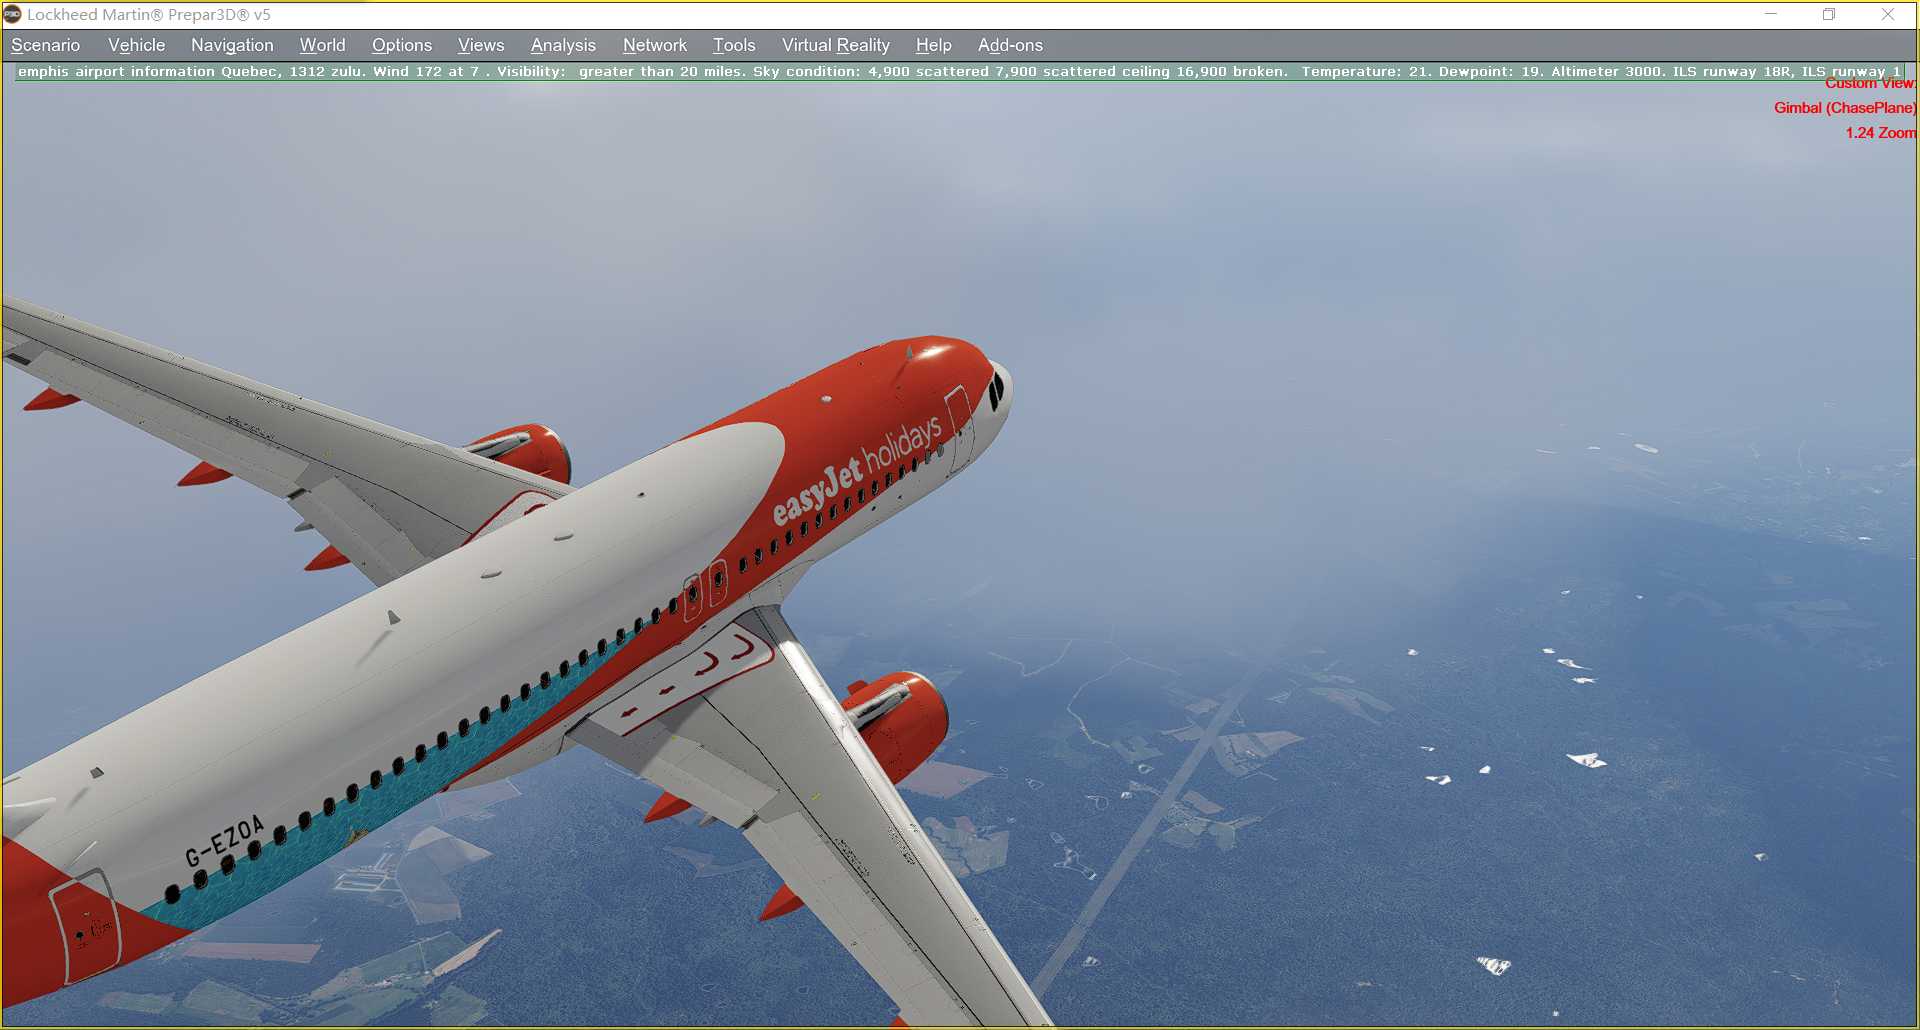1920x1030 pixels.
Task: Open the Network menu
Action: click(x=655, y=45)
